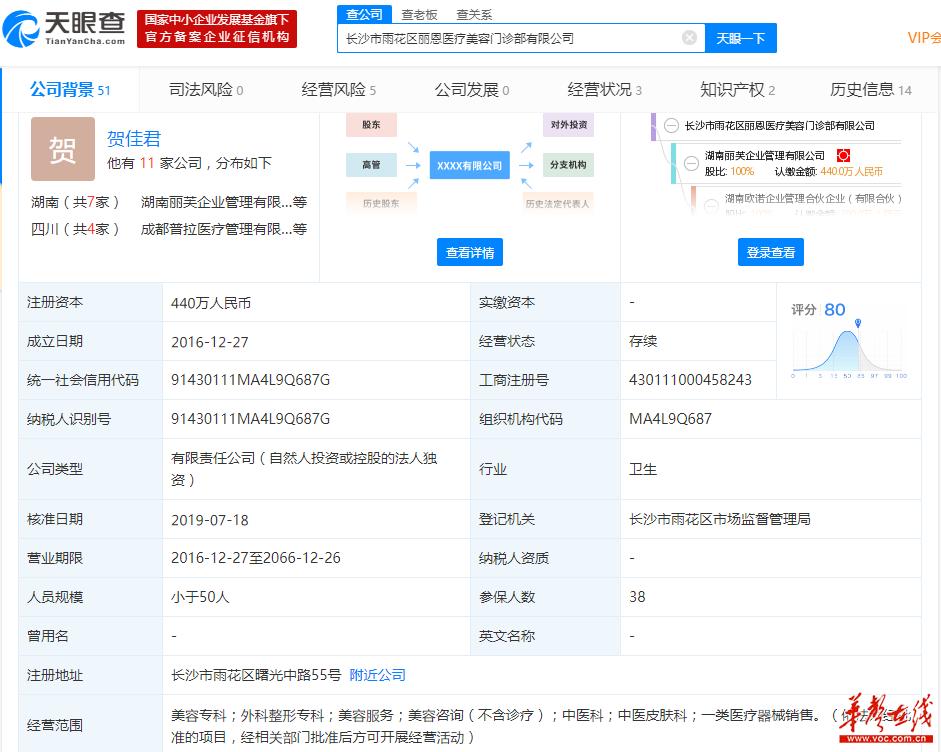Image resolution: width=941 pixels, height=752 pixels.
Task: Click the score marker pin on the chart
Action: (857, 322)
